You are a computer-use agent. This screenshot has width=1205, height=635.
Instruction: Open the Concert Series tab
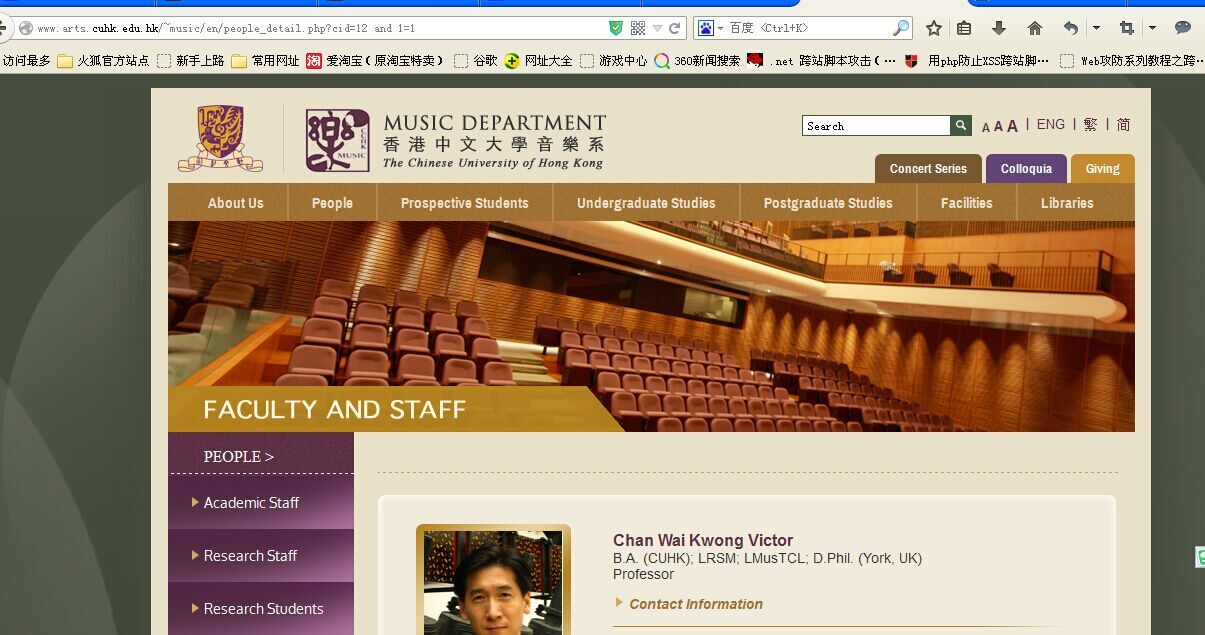click(928, 168)
